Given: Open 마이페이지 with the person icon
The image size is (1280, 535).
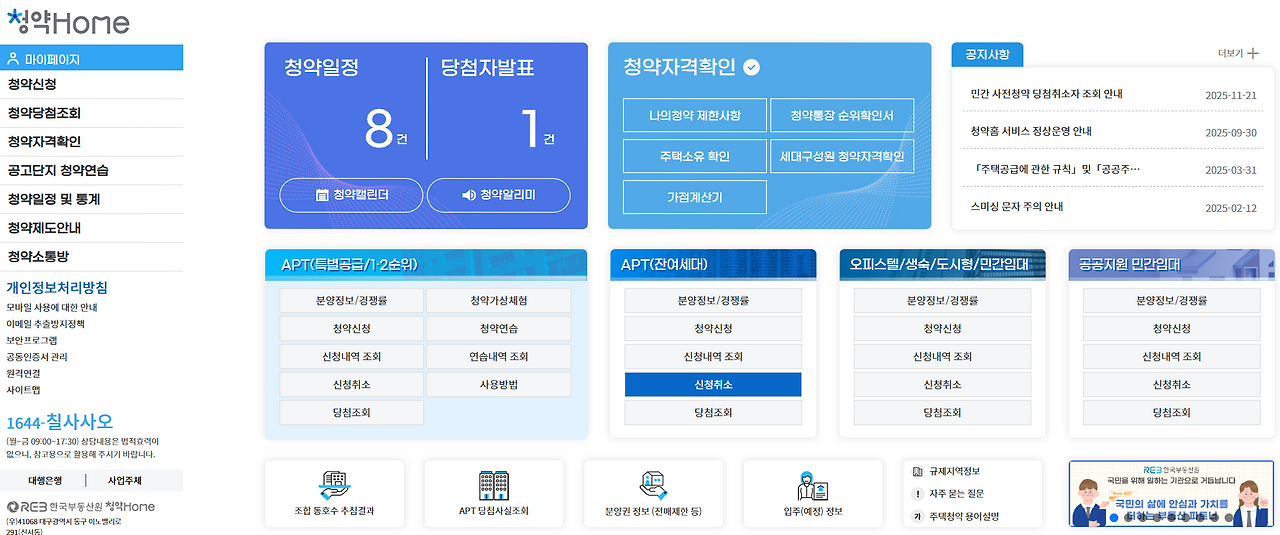Looking at the screenshot, I should point(91,58).
